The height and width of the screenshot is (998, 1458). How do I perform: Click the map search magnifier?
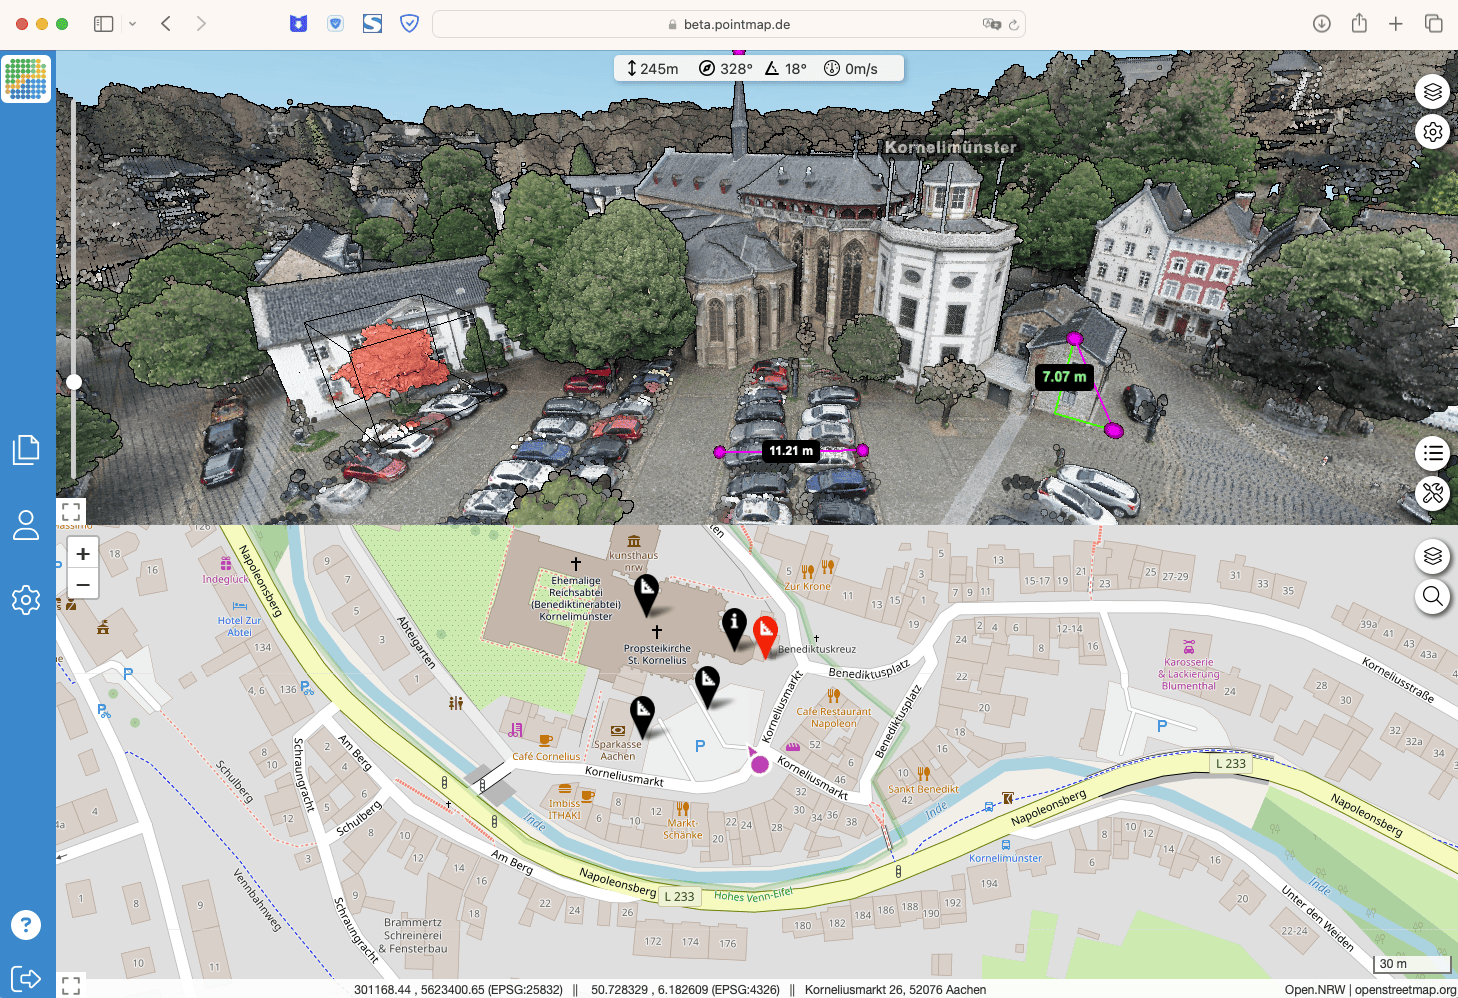1432,597
